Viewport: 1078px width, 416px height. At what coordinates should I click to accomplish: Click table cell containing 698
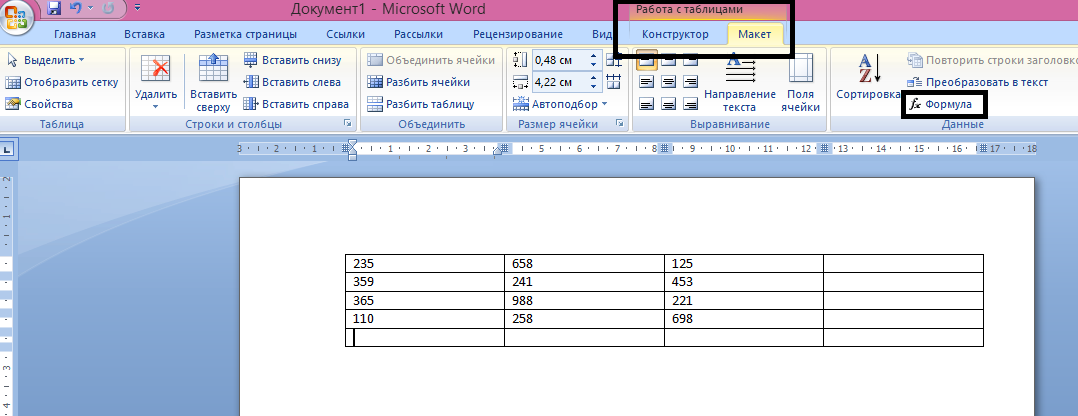coord(744,319)
